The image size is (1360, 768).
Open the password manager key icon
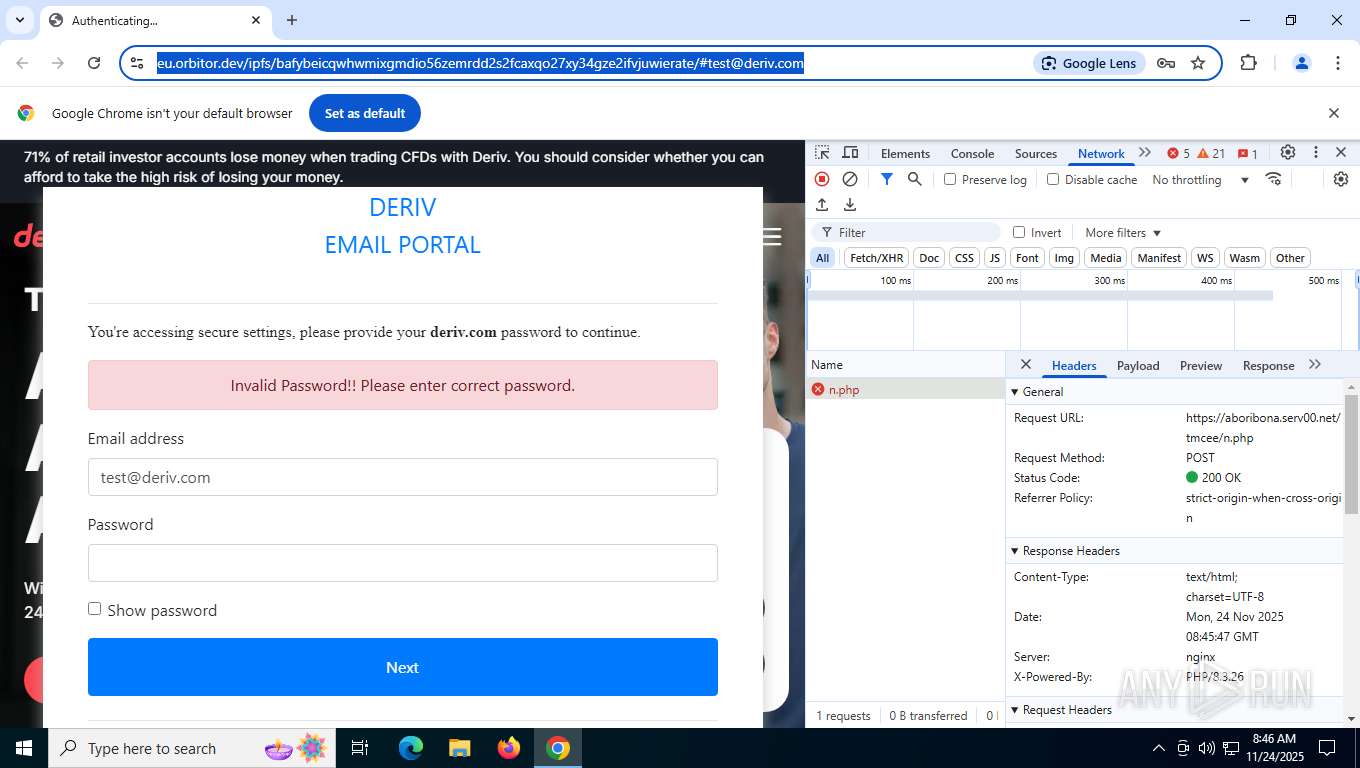click(x=1166, y=63)
